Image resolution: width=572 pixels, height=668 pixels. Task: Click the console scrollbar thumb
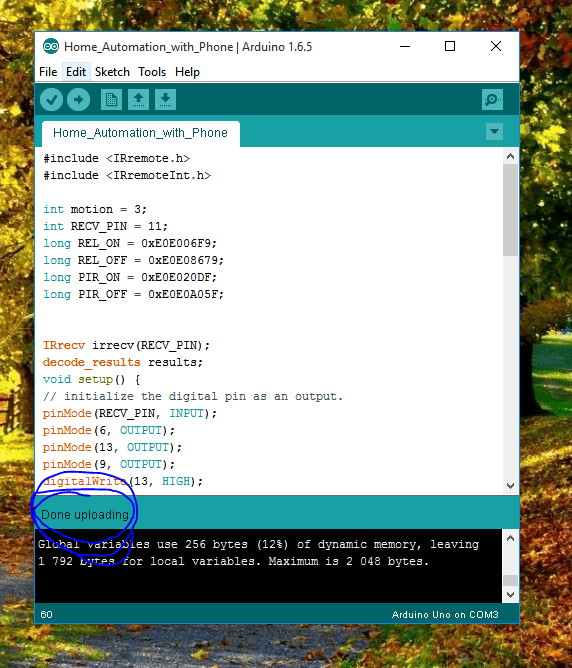click(x=510, y=581)
